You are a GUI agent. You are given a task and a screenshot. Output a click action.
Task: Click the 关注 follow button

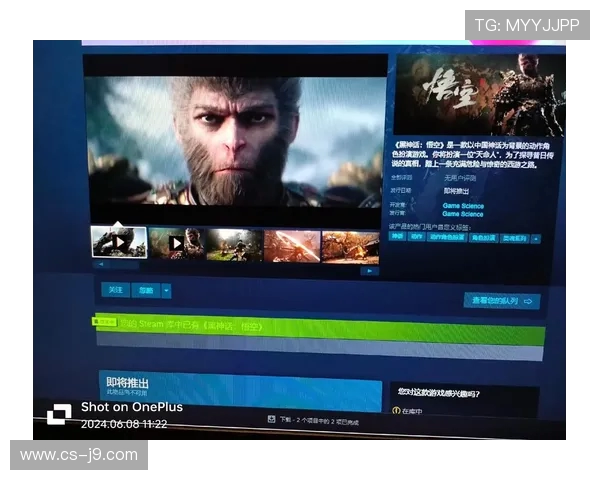[116, 290]
